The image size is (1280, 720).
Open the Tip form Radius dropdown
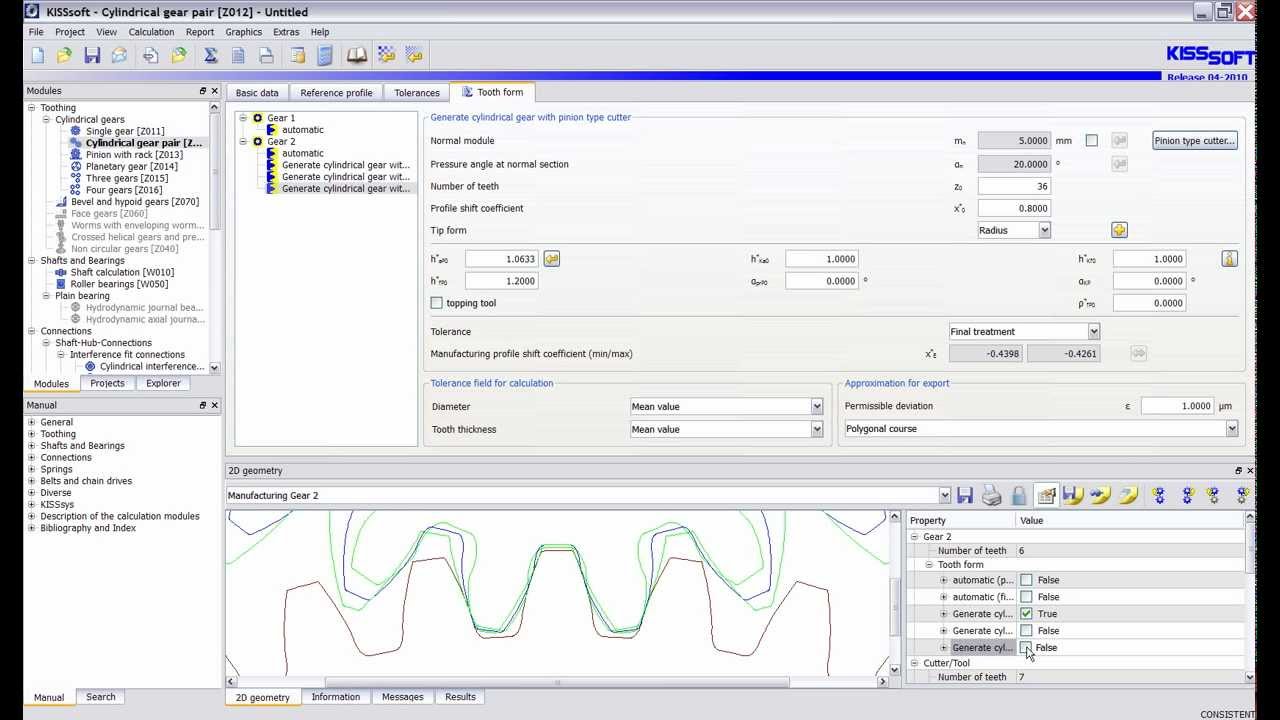click(1044, 230)
